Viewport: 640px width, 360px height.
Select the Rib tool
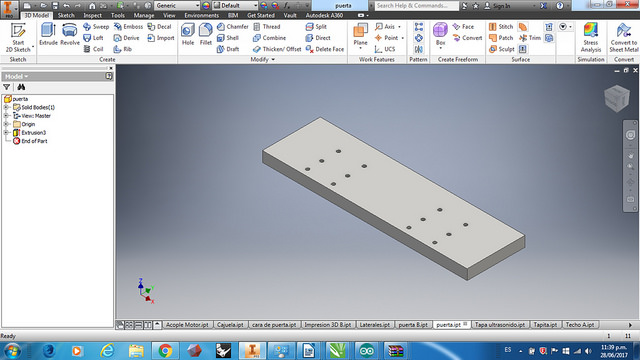point(122,49)
